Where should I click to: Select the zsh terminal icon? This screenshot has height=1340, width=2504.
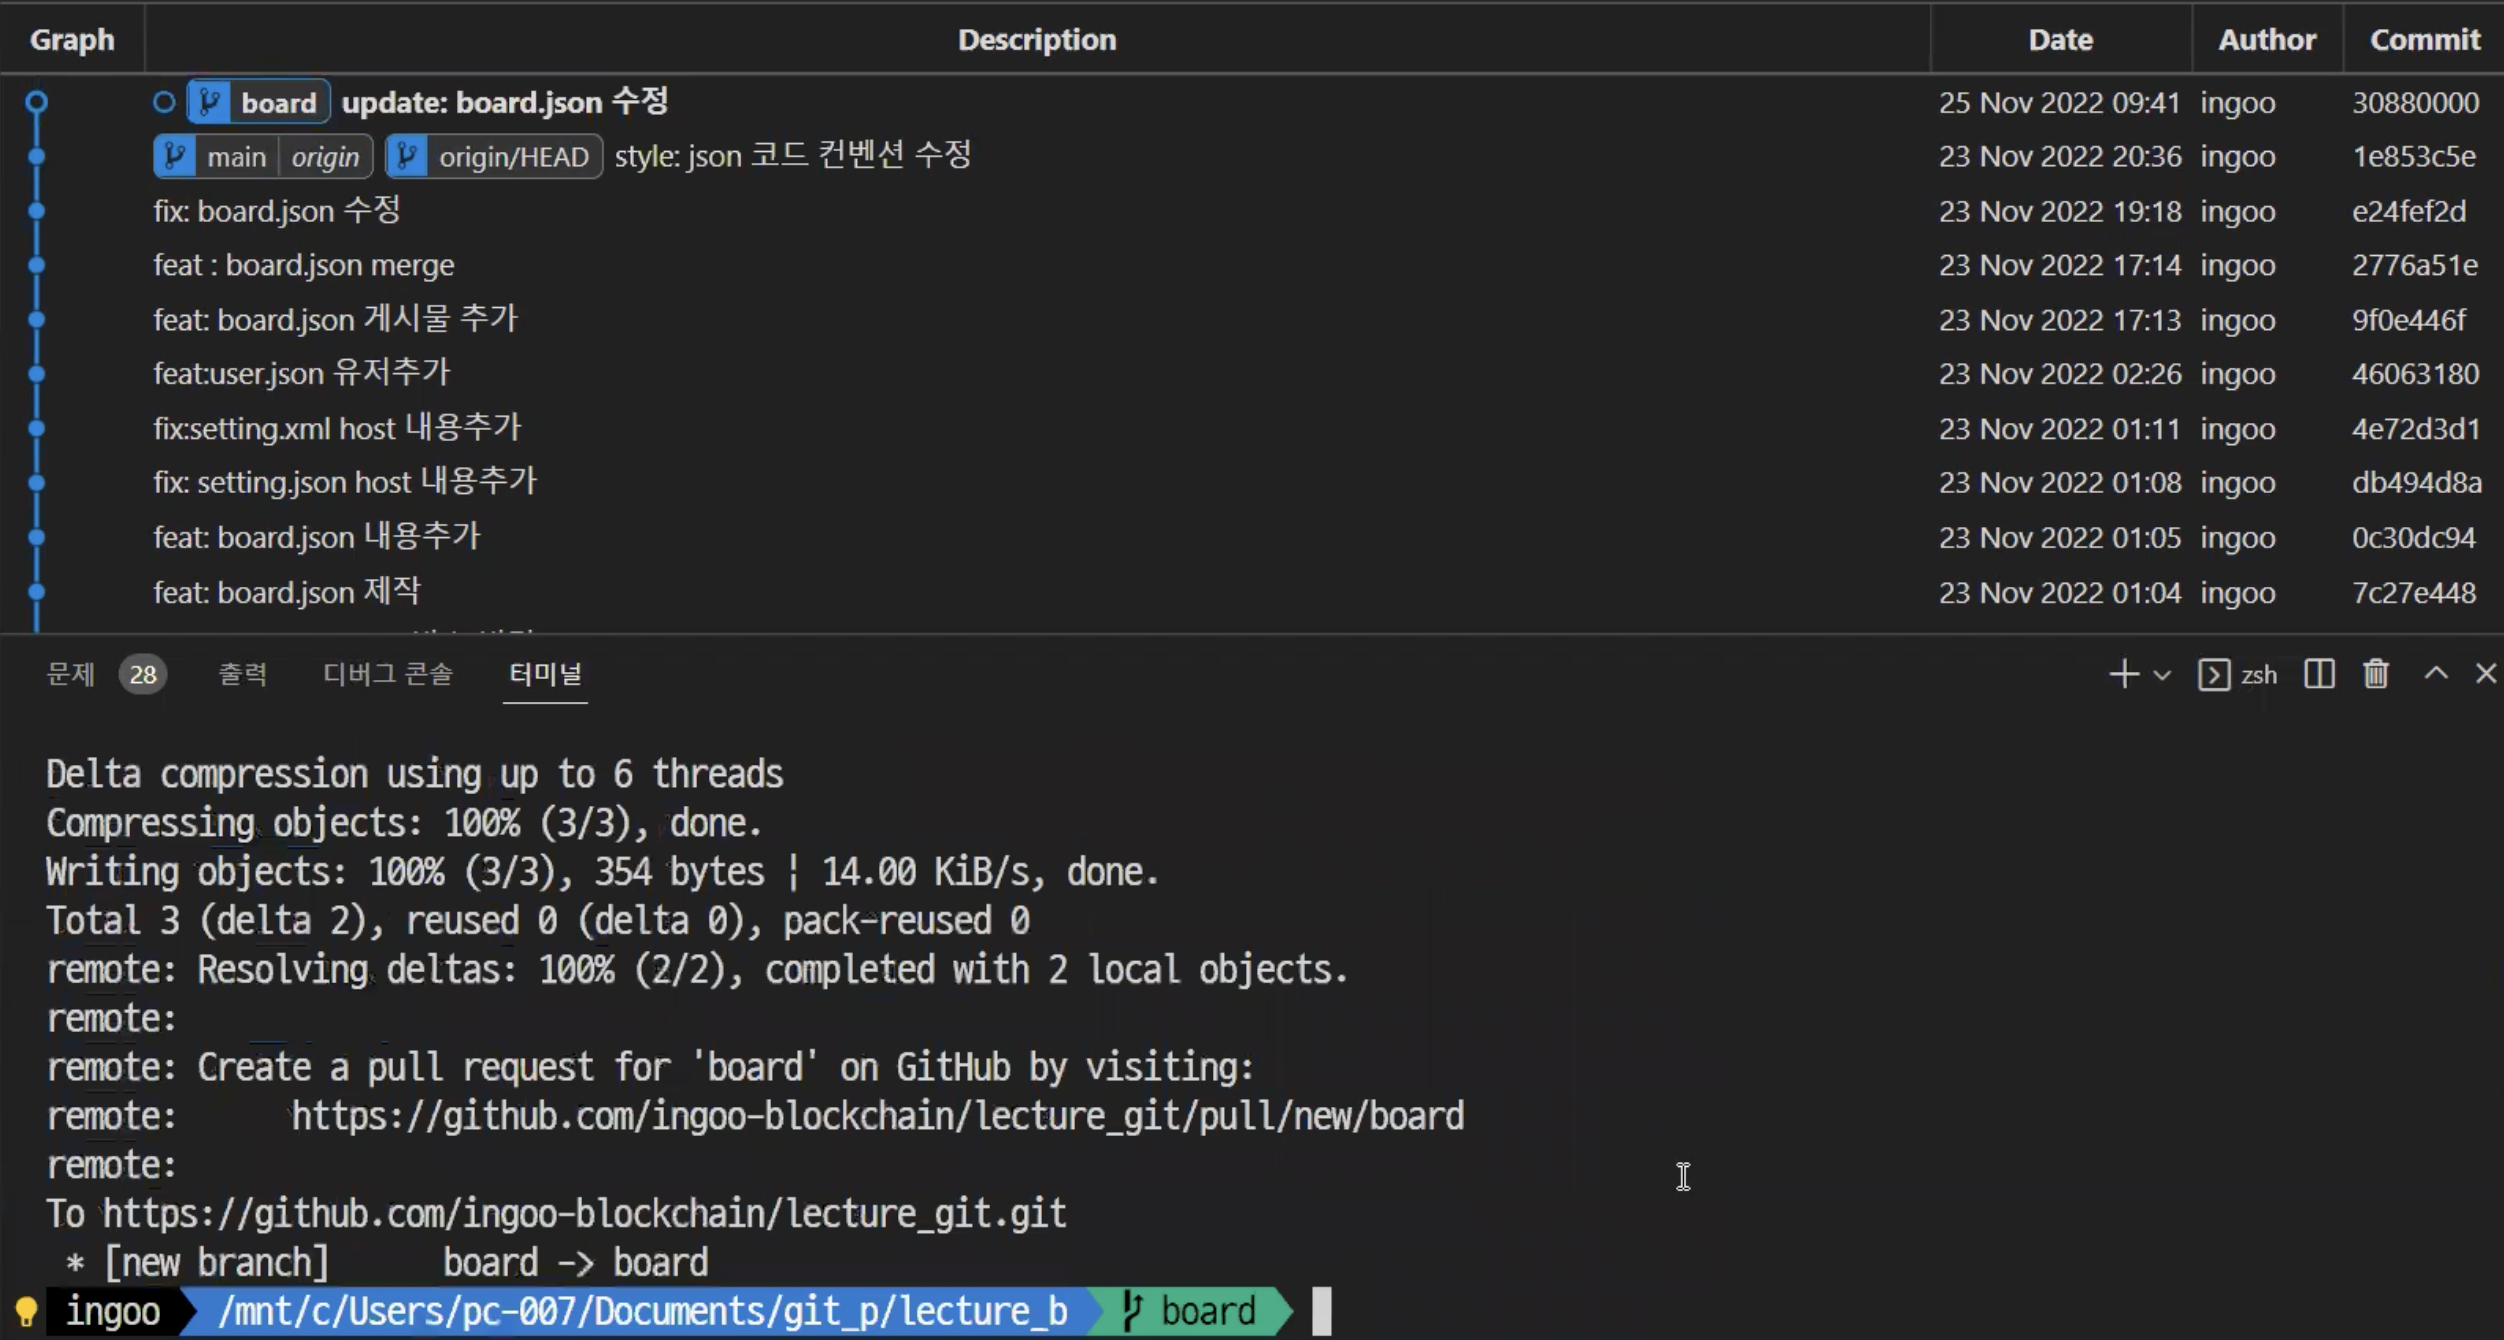pos(2214,675)
